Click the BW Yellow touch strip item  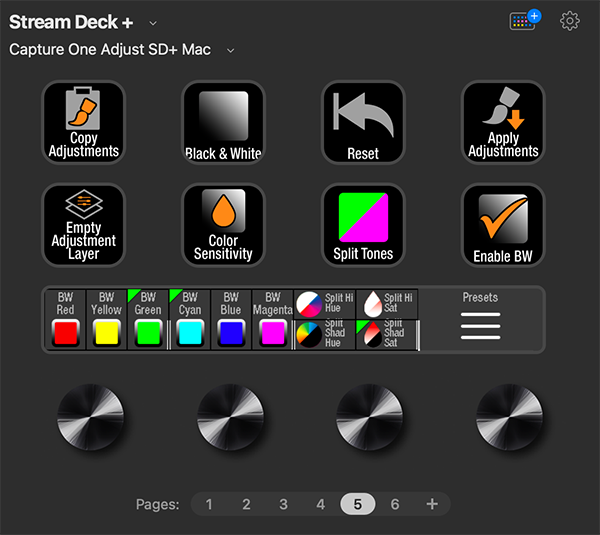[x=106, y=320]
